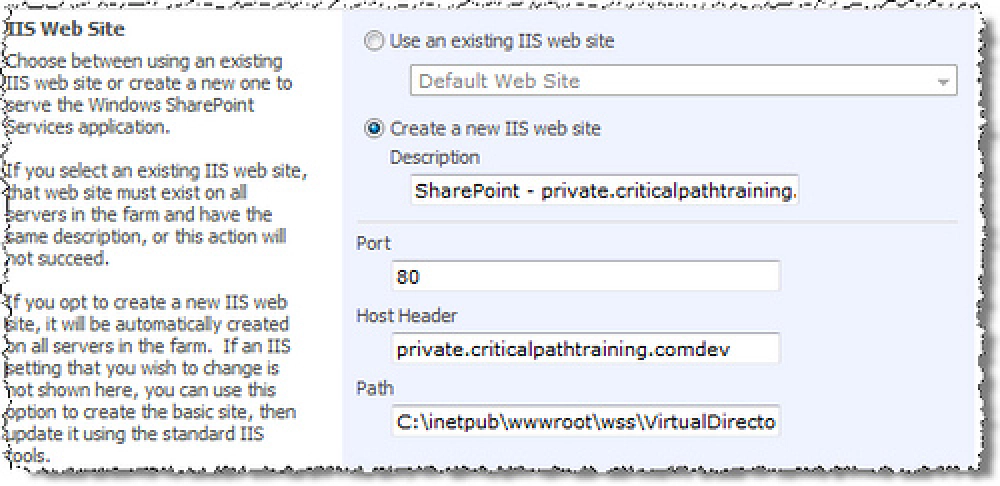Click the paragraph starting 'Choose between using an existing'

149,94
